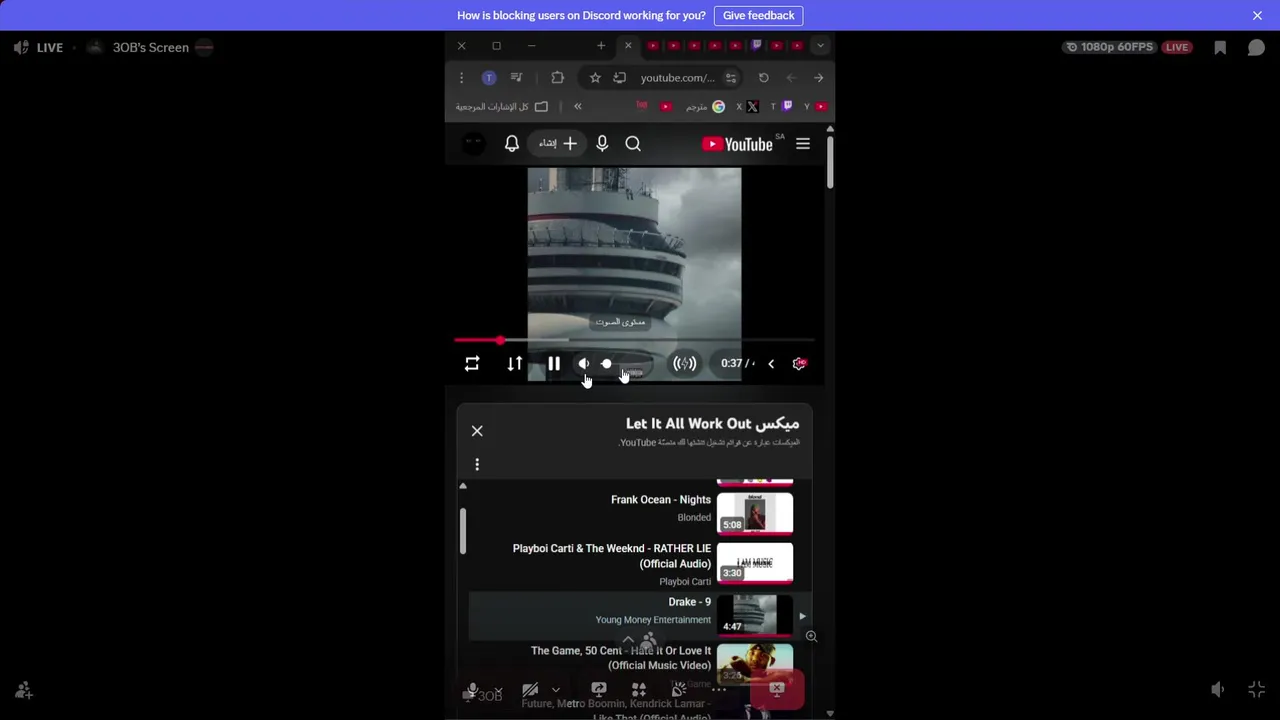
Task: Switch to the Twitch browser tab
Action: coord(757,45)
